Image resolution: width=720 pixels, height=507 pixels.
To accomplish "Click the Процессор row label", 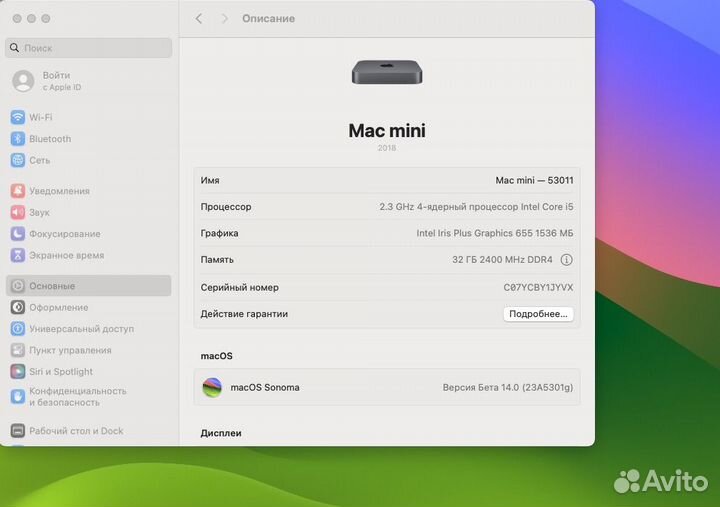I will 226,207.
